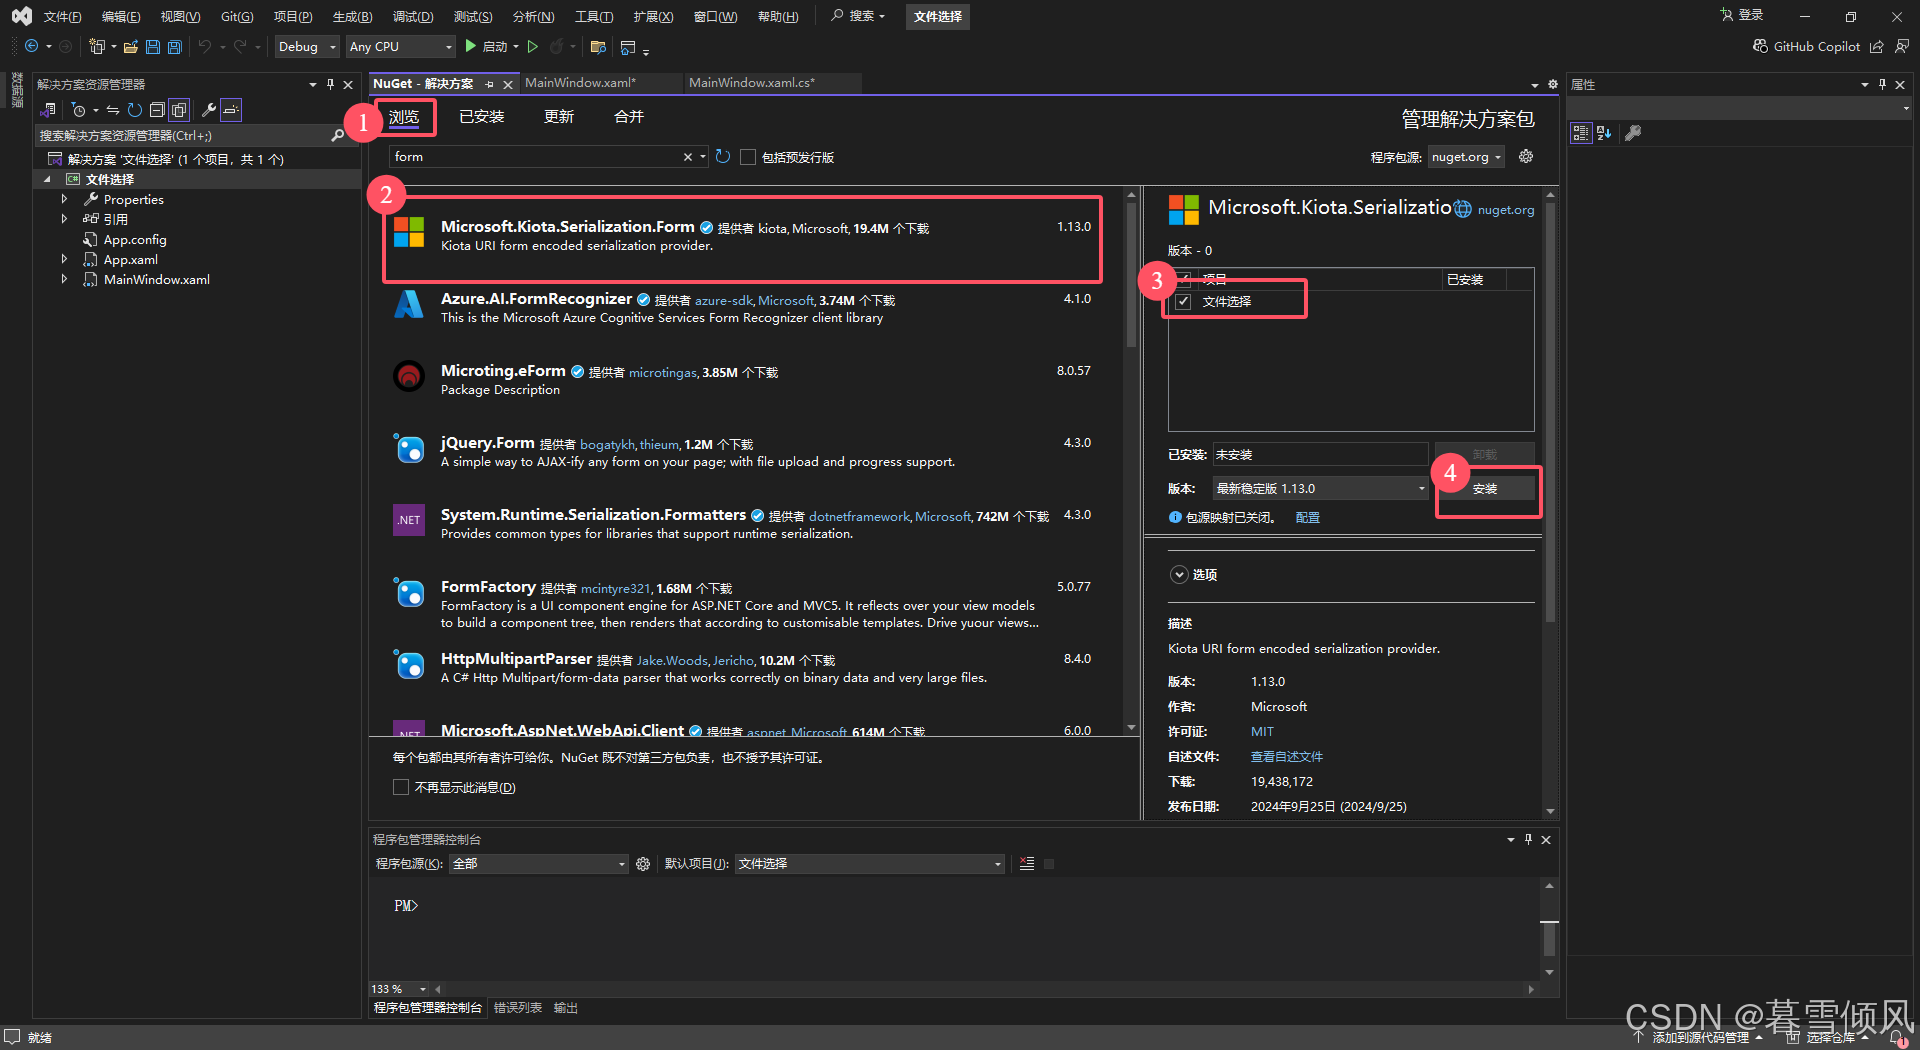Clear the 'form' search text with X
1920x1050 pixels.
pyautogui.click(x=687, y=157)
